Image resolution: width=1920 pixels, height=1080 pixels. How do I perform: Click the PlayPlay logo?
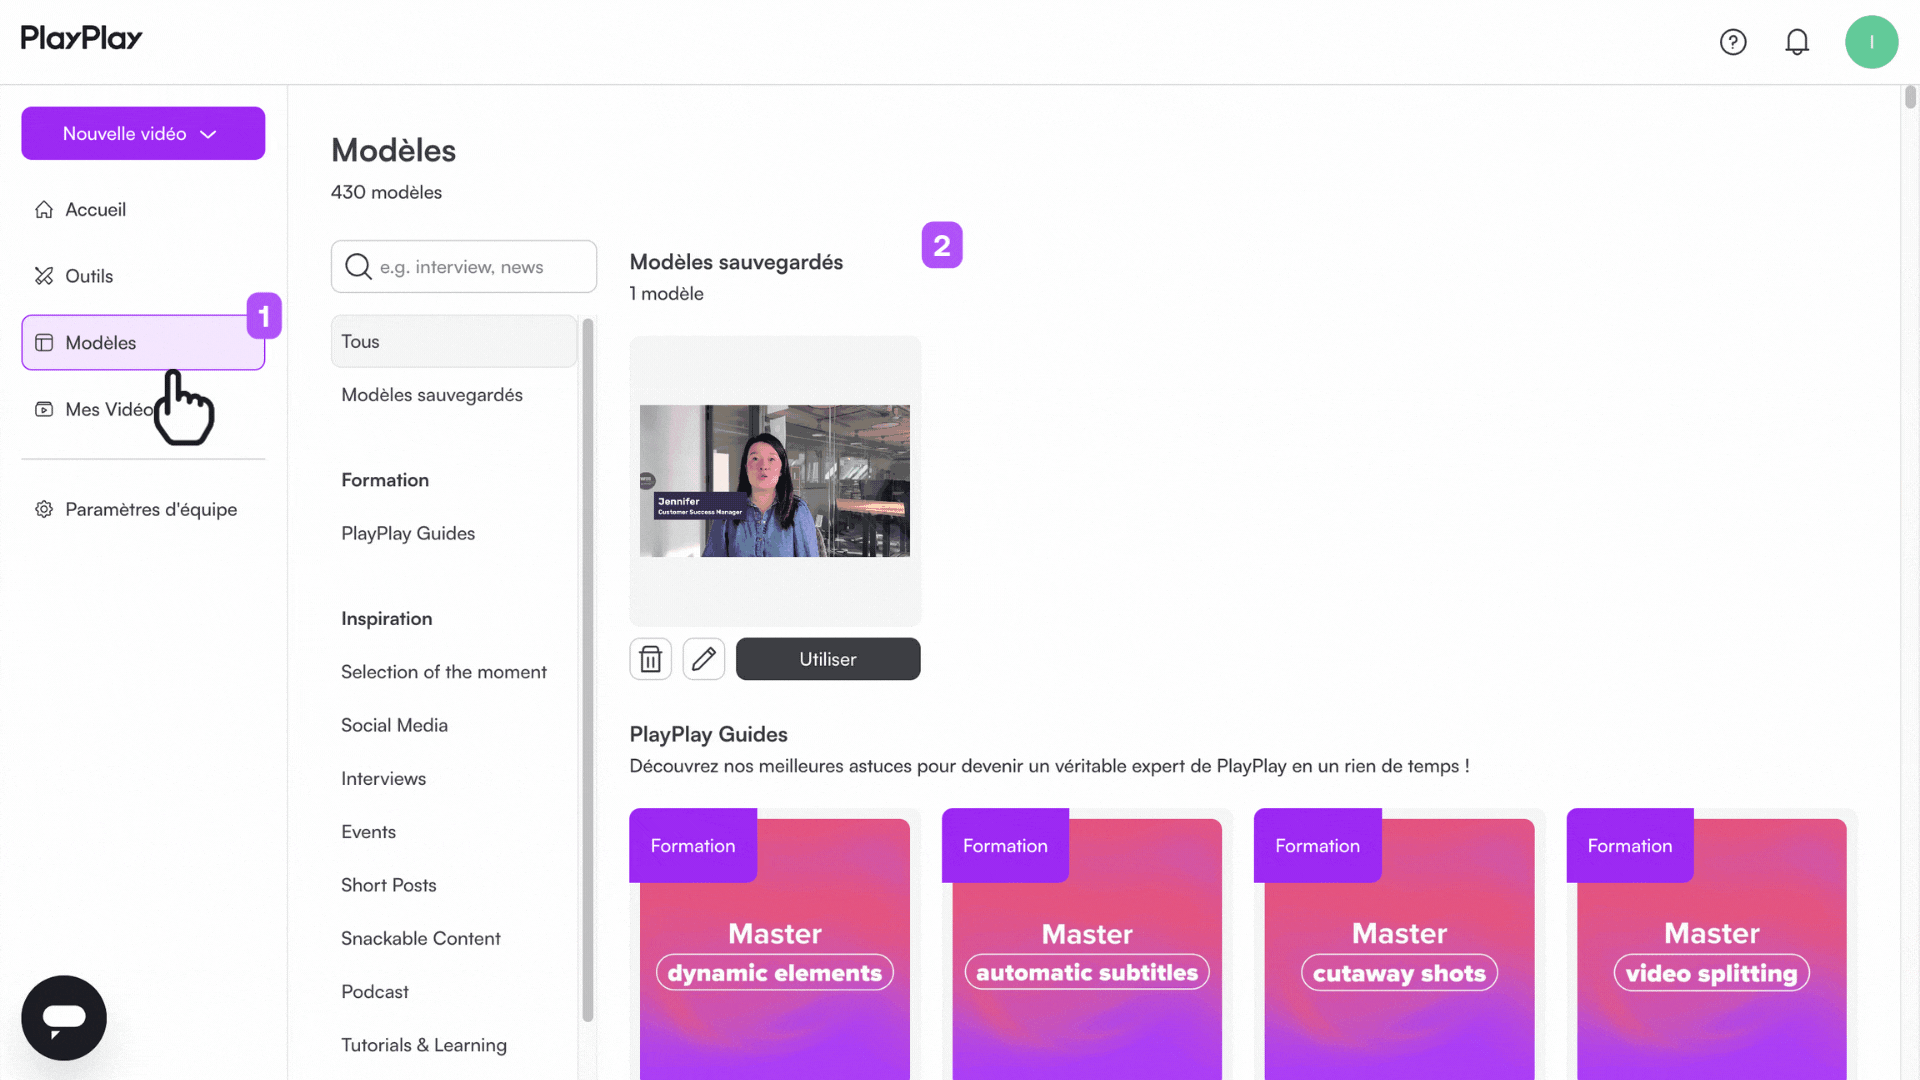82,38
